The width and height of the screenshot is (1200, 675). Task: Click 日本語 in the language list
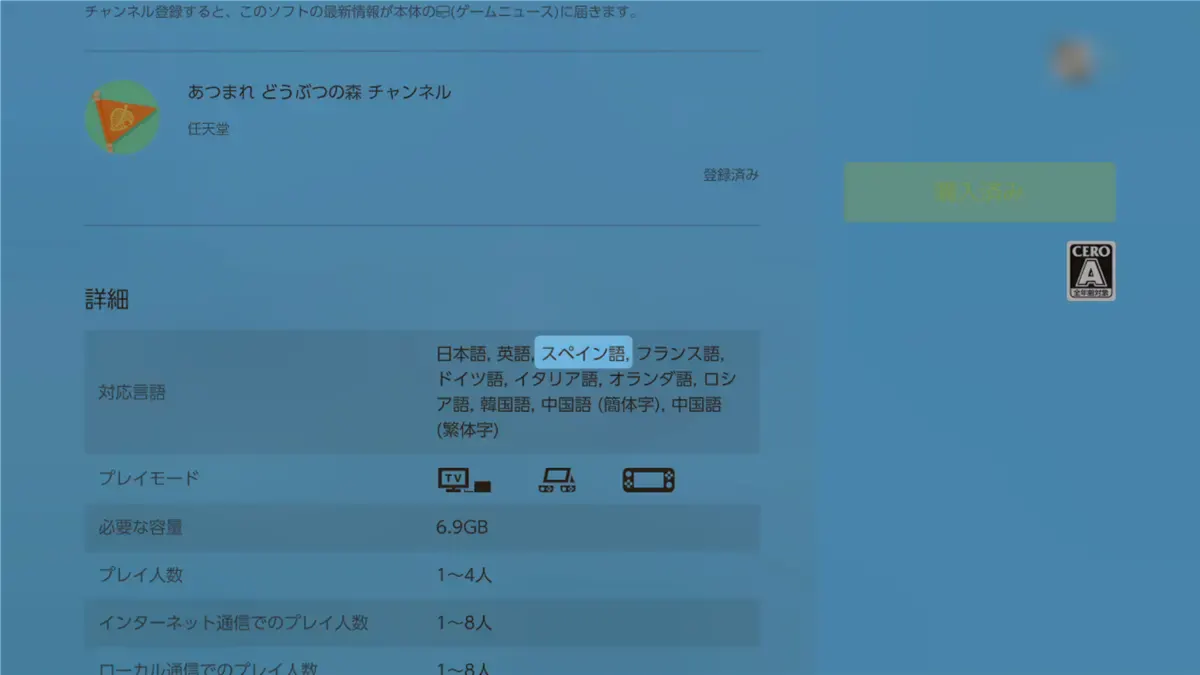(461, 353)
